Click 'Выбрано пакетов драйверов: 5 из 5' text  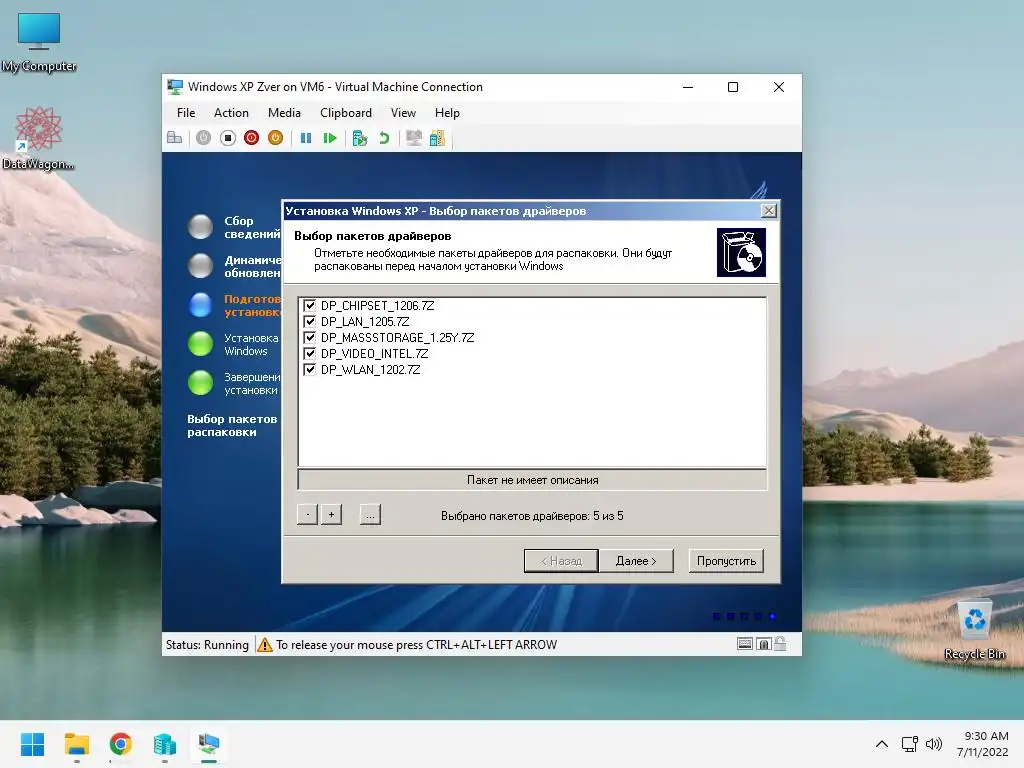click(532, 516)
